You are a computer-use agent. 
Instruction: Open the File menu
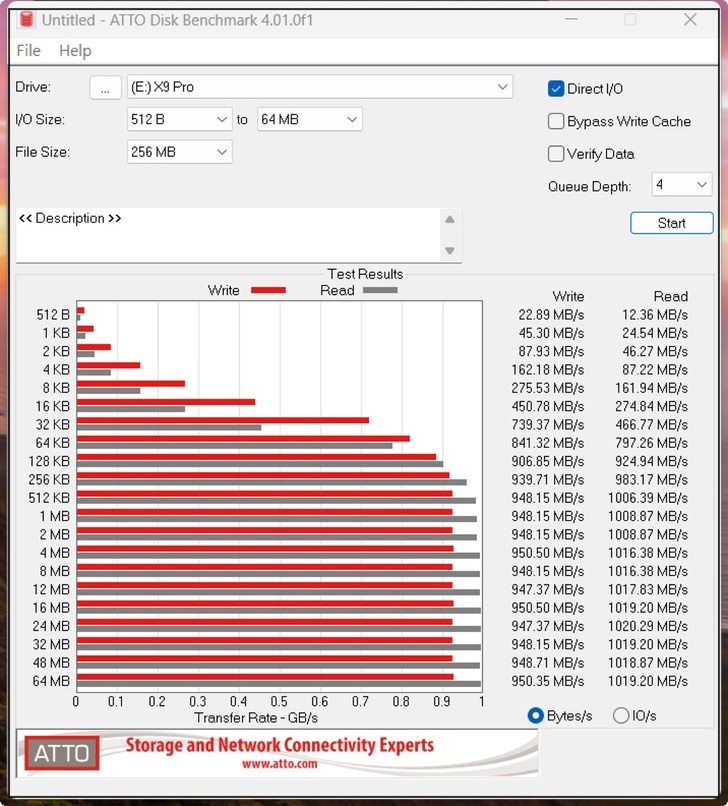tap(28, 50)
